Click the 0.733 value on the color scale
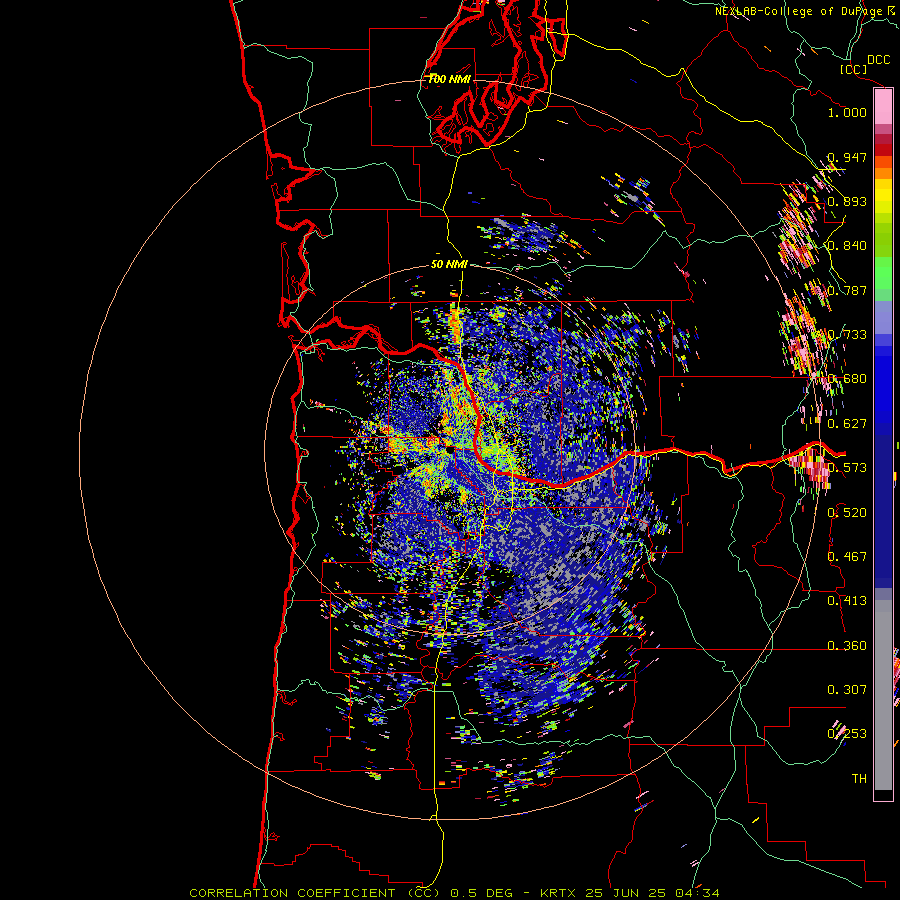This screenshot has height=900, width=900. tap(847, 335)
